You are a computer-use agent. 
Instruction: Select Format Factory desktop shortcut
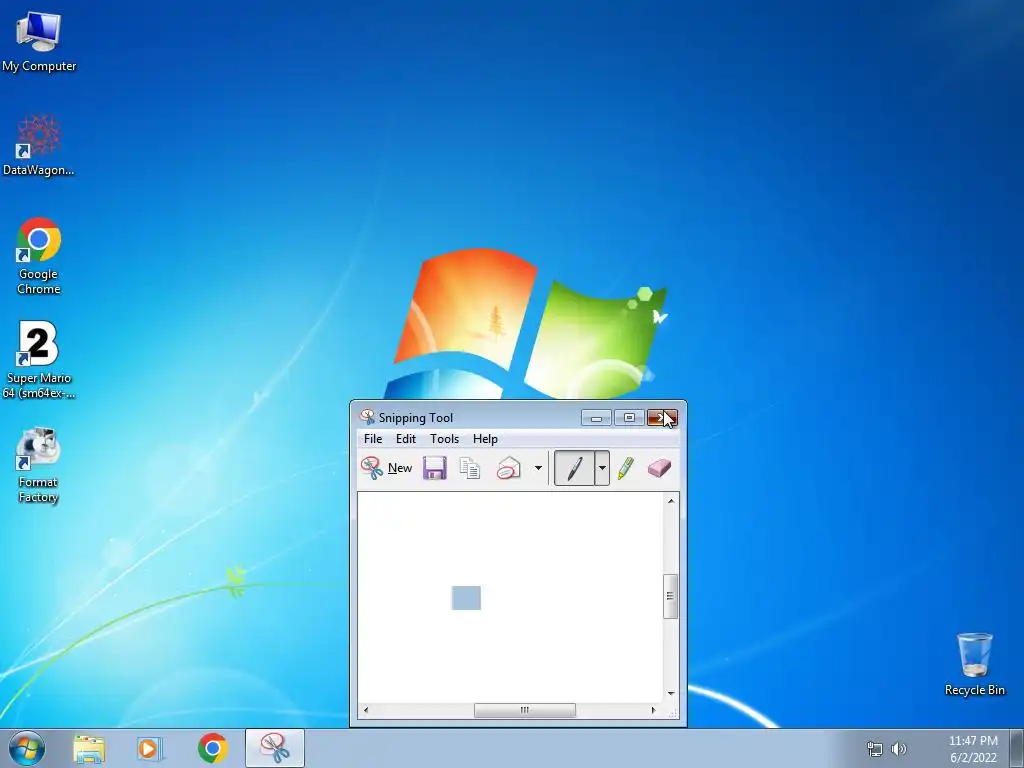pos(39,465)
